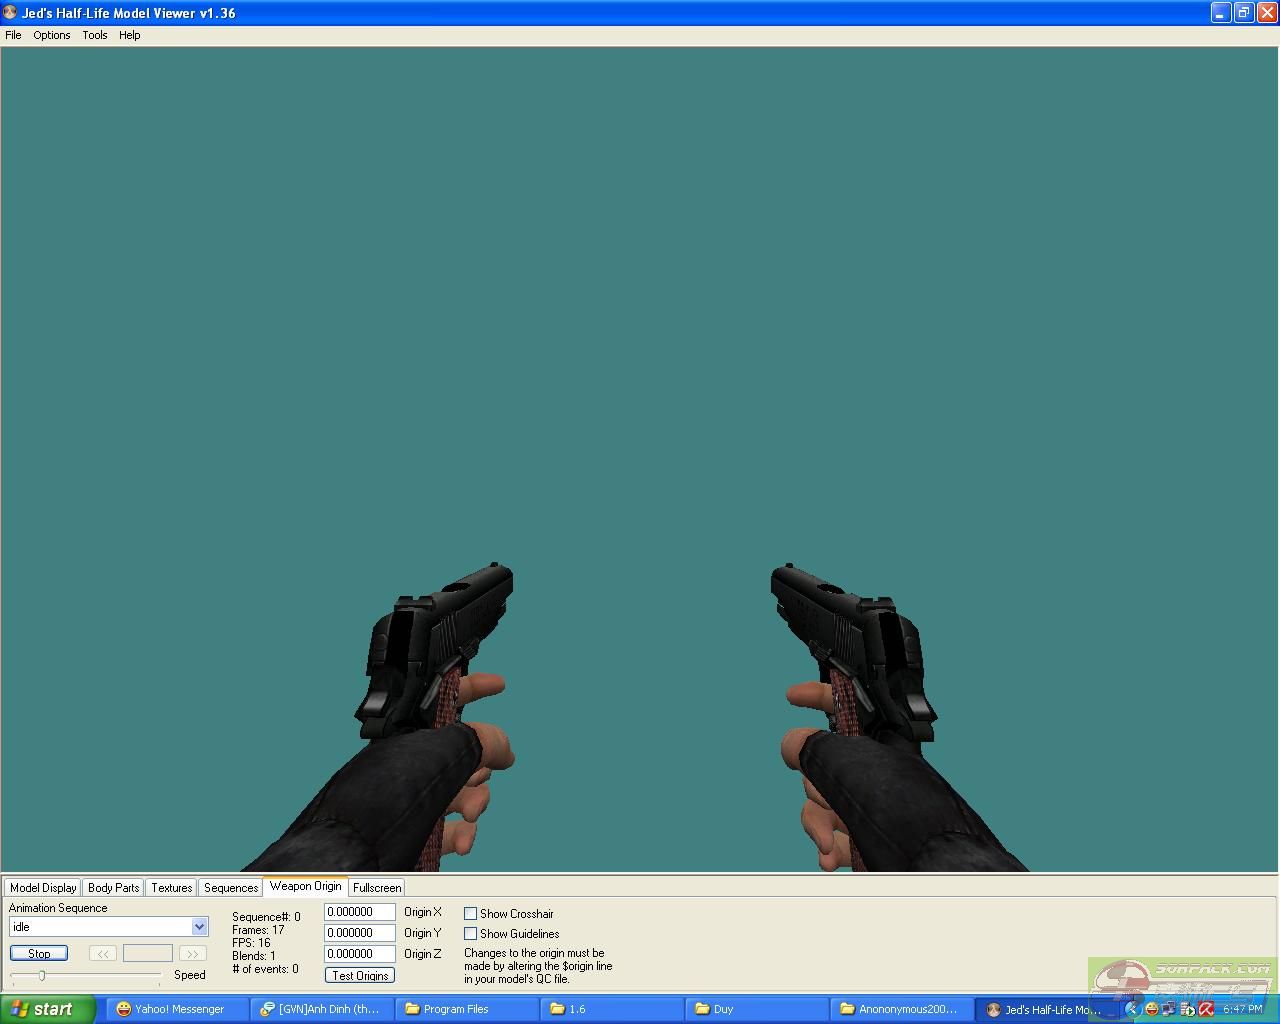Expand hidden system tray icons arrow
This screenshot has height=1024, width=1280.
pyautogui.click(x=1132, y=1009)
